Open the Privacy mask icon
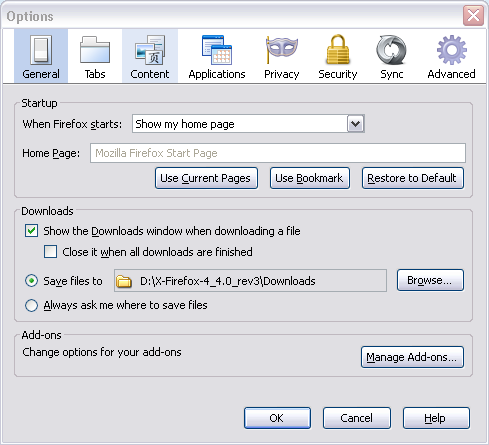 [x=282, y=50]
